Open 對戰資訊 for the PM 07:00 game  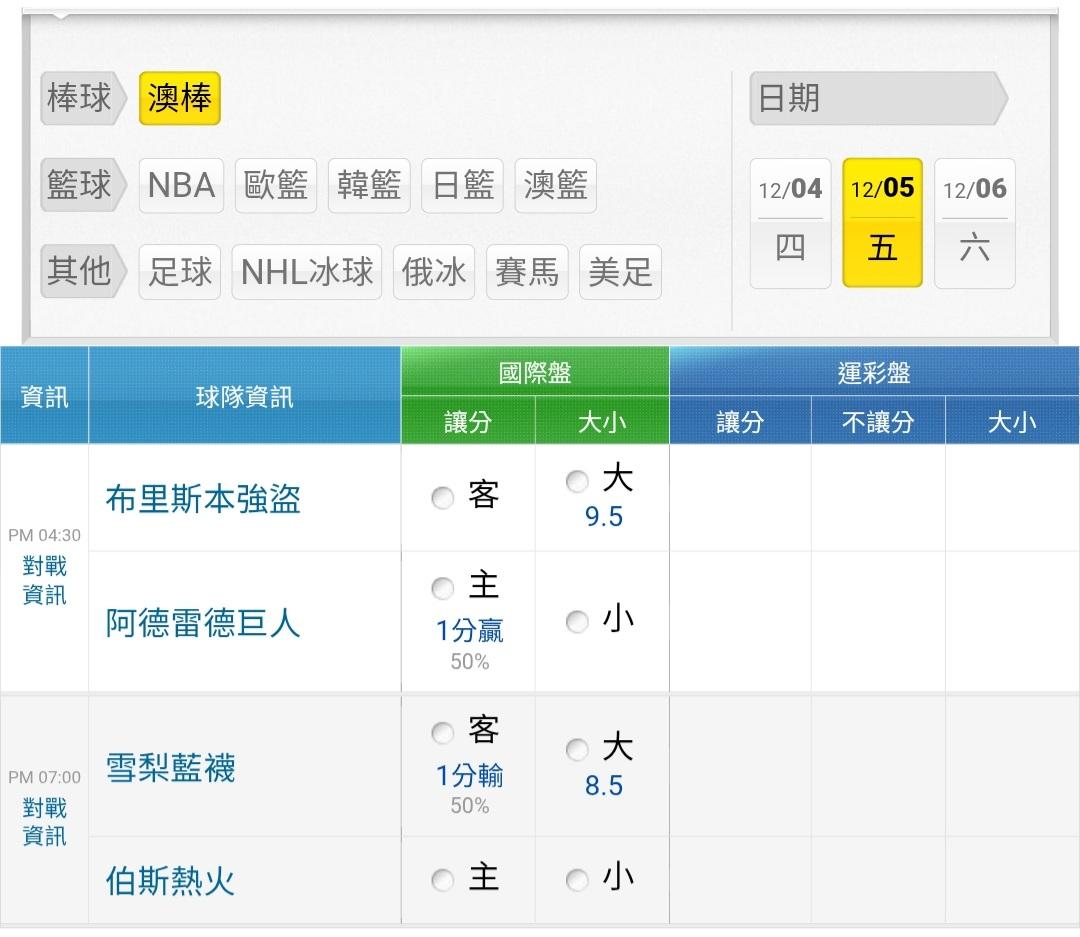[x=45, y=821]
